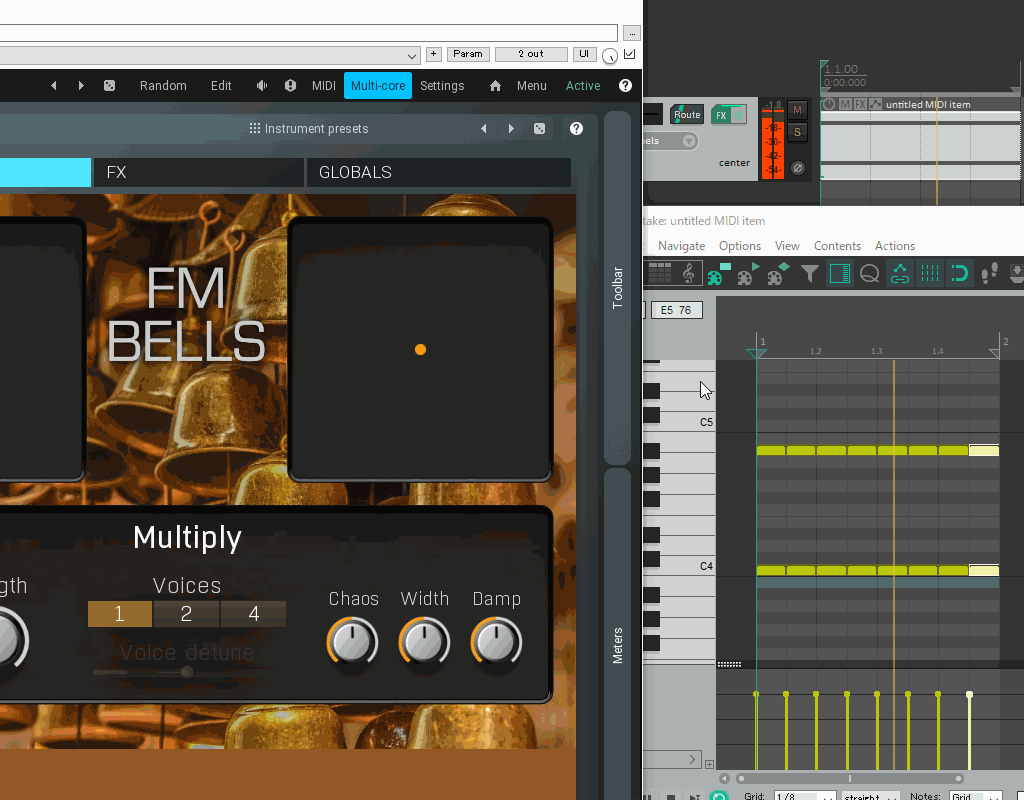Image resolution: width=1024 pixels, height=800 pixels.
Task: Adjust the Chaos knob
Action: coord(353,643)
